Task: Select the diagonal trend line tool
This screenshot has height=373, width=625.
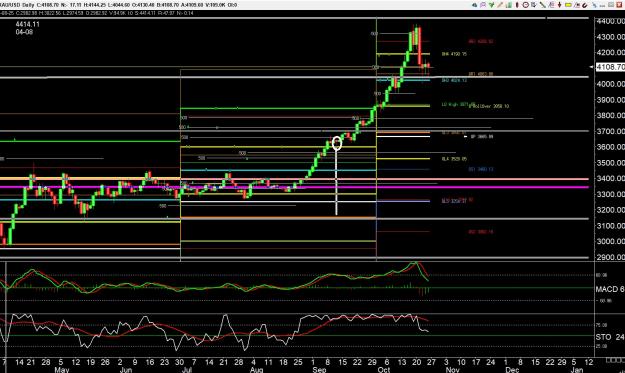Action: pos(542,5)
